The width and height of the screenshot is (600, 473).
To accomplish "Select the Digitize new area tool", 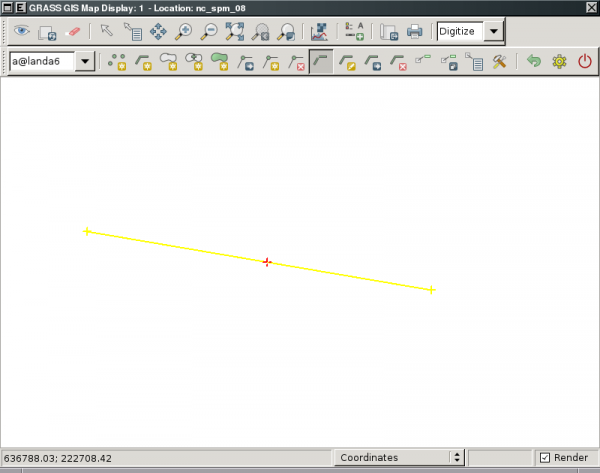I will (220, 62).
